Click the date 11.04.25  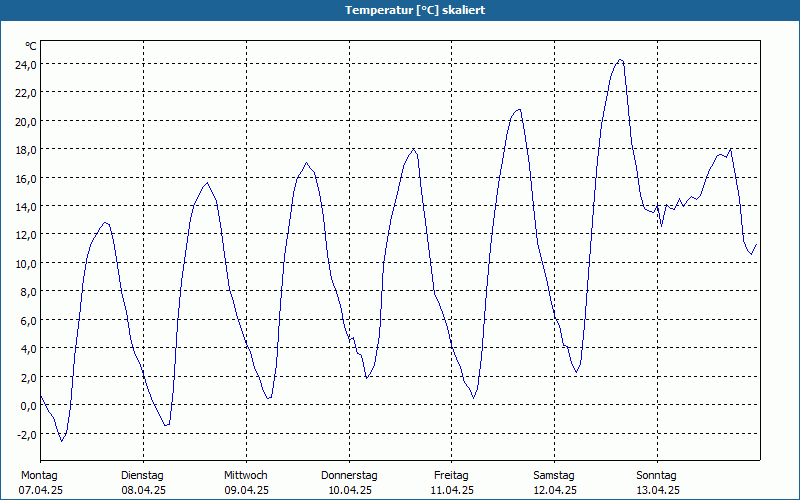tap(452, 491)
